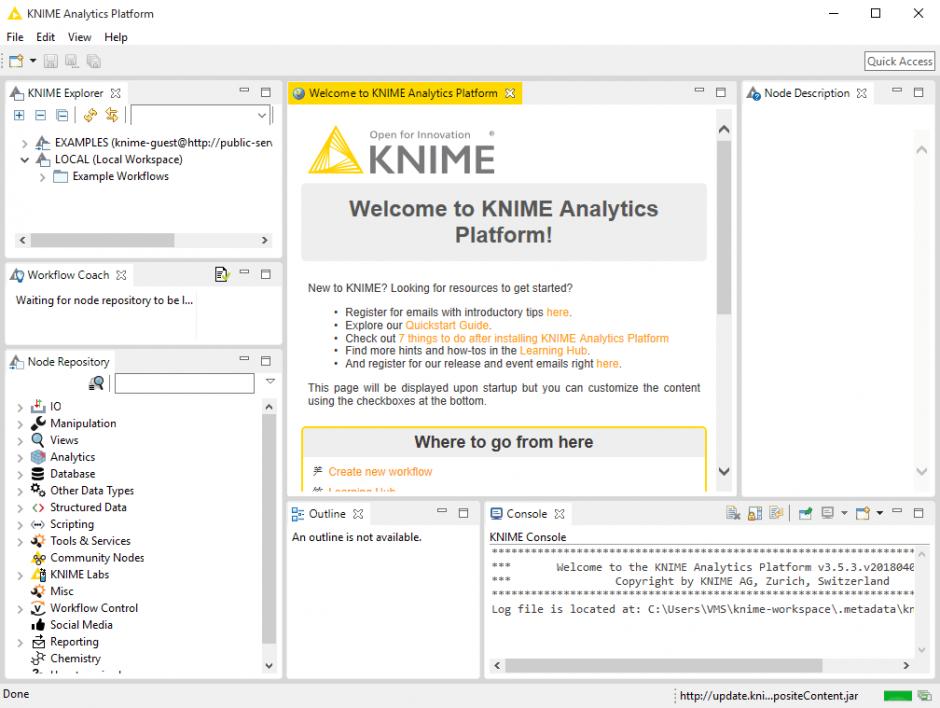Screen dimensions: 940x708
Task: Expand the IO category
Action: (20, 407)
